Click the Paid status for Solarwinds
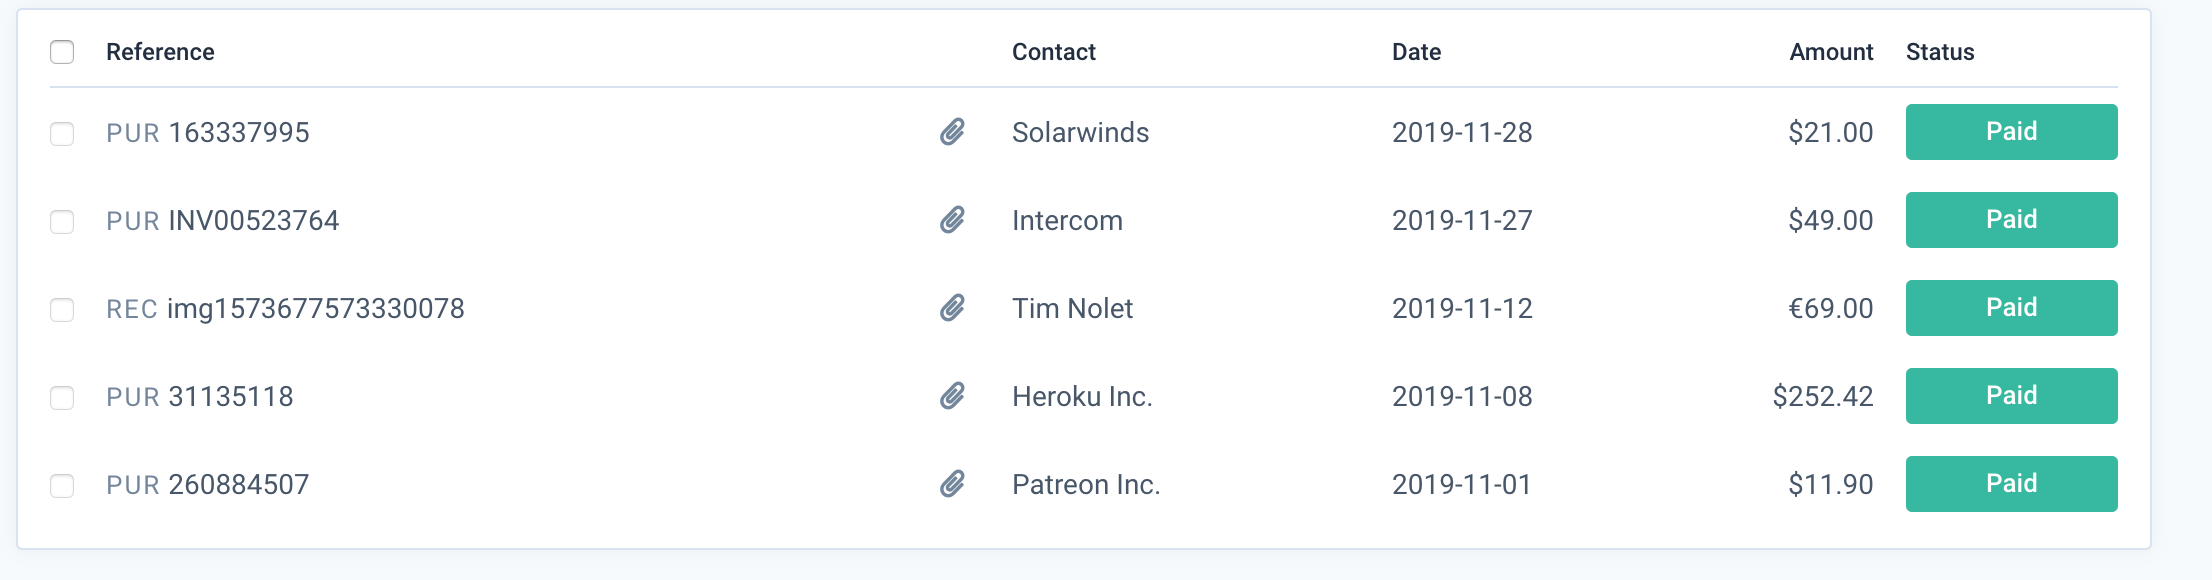This screenshot has height=580, width=2212. pos(2011,132)
